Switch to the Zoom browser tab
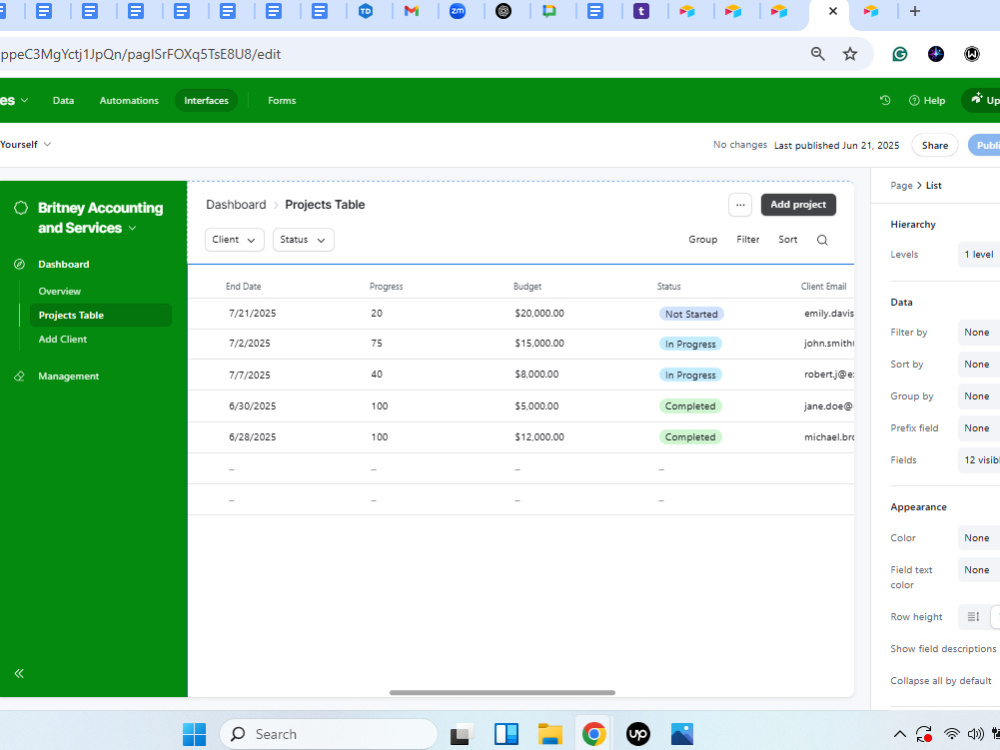 (x=457, y=11)
